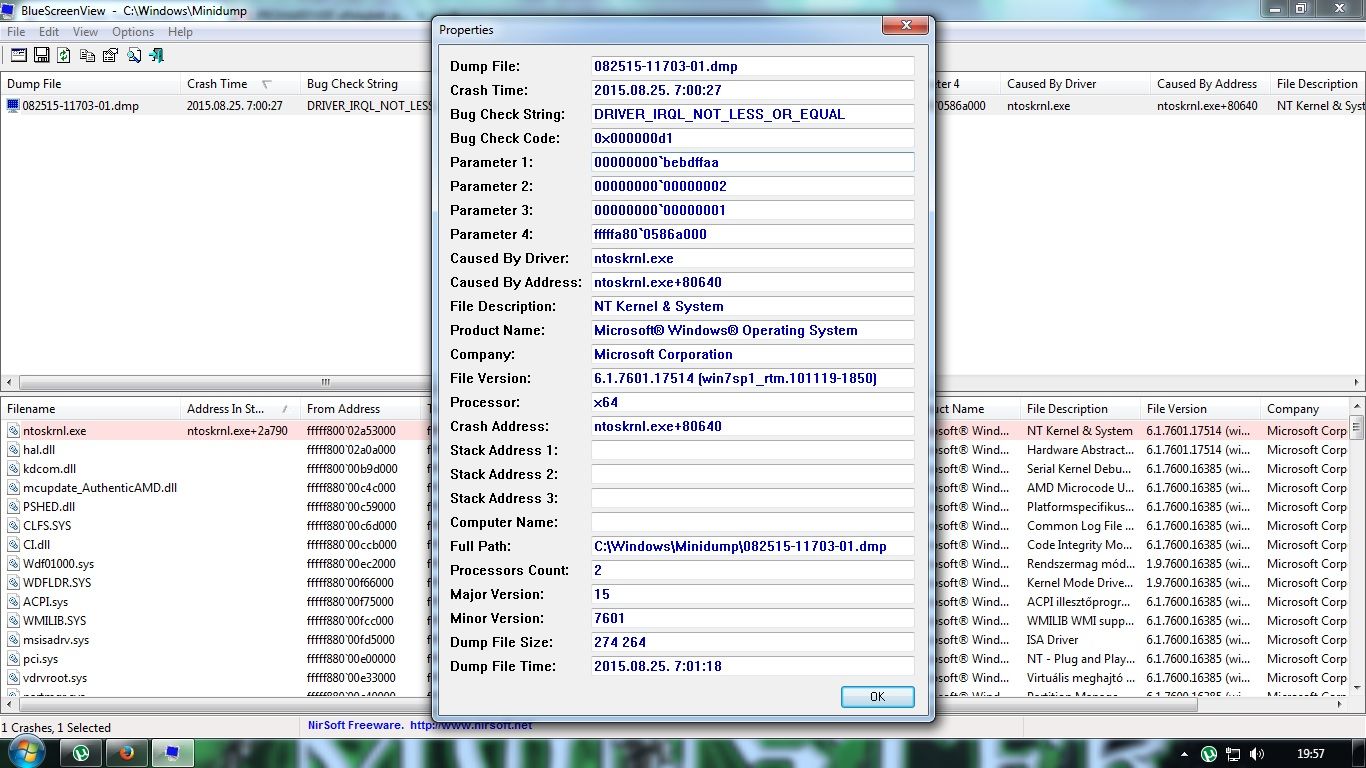Click the Dump File field in Properties
Screen dimensions: 1366x768
click(753, 66)
